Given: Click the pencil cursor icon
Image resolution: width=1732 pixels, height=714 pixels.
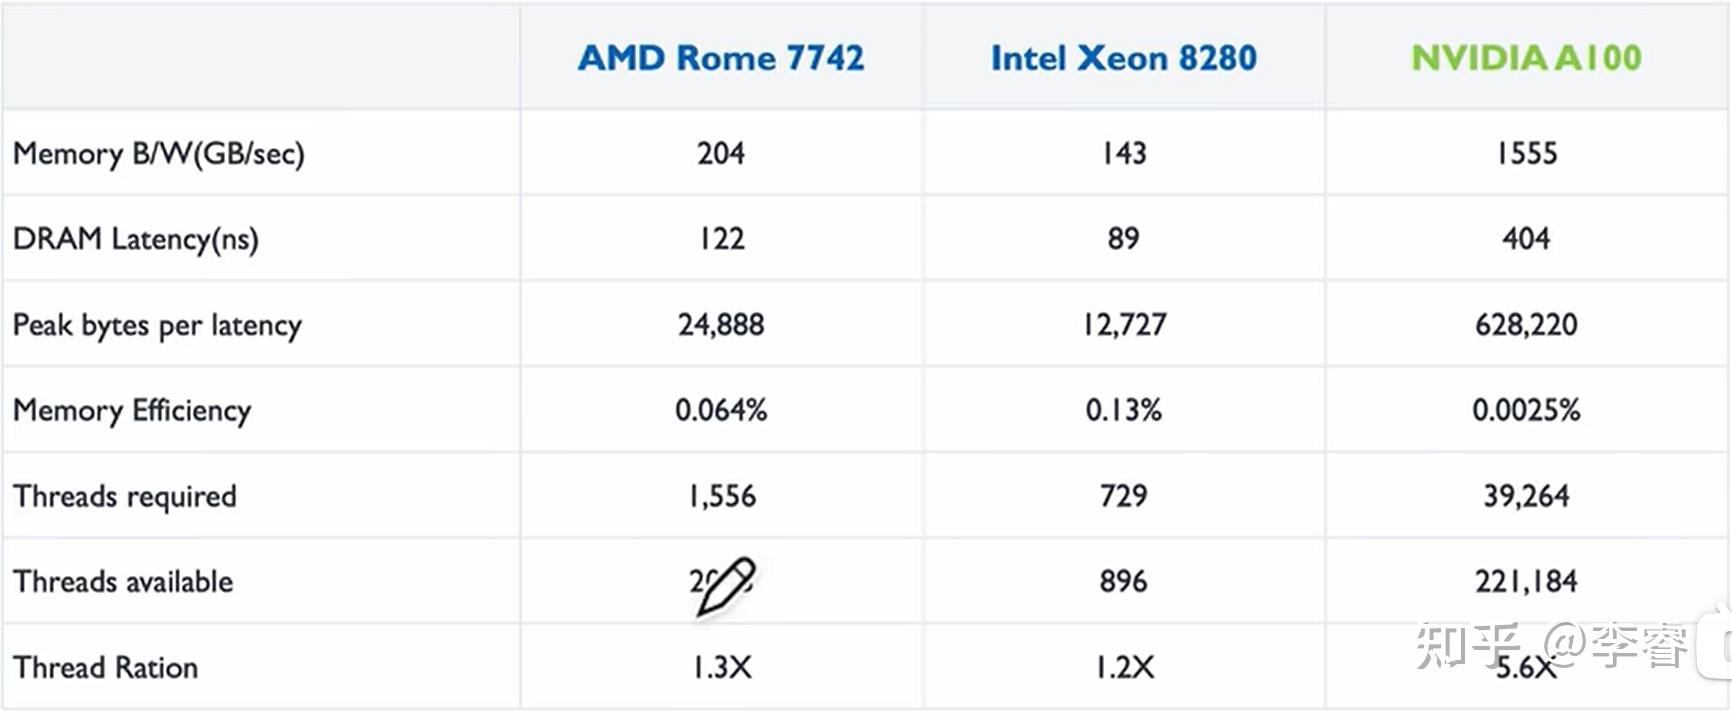Looking at the screenshot, I should pyautogui.click(x=725, y=586).
